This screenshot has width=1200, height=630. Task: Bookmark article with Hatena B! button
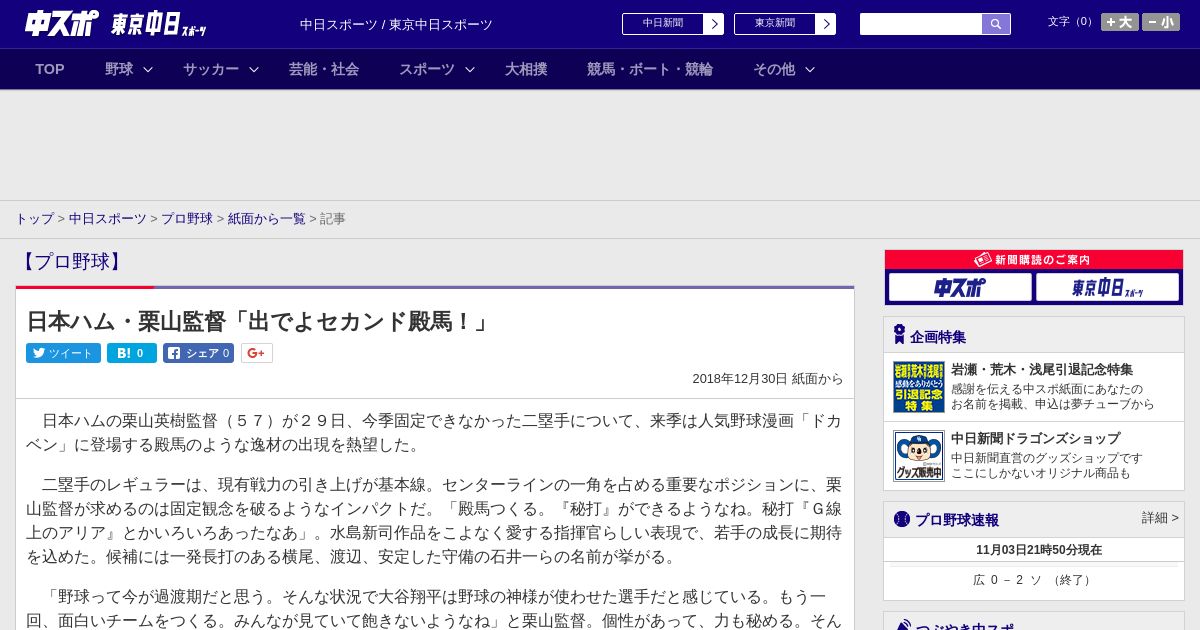[132, 353]
